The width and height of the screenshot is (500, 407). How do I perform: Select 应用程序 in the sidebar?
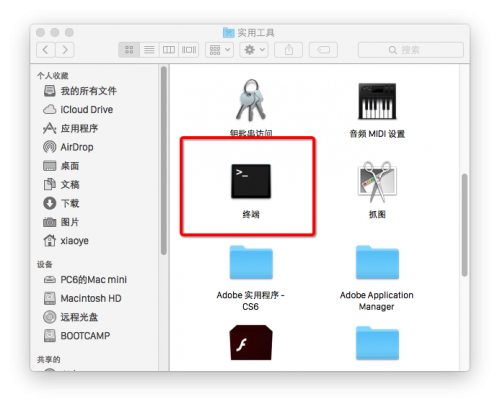(71, 128)
